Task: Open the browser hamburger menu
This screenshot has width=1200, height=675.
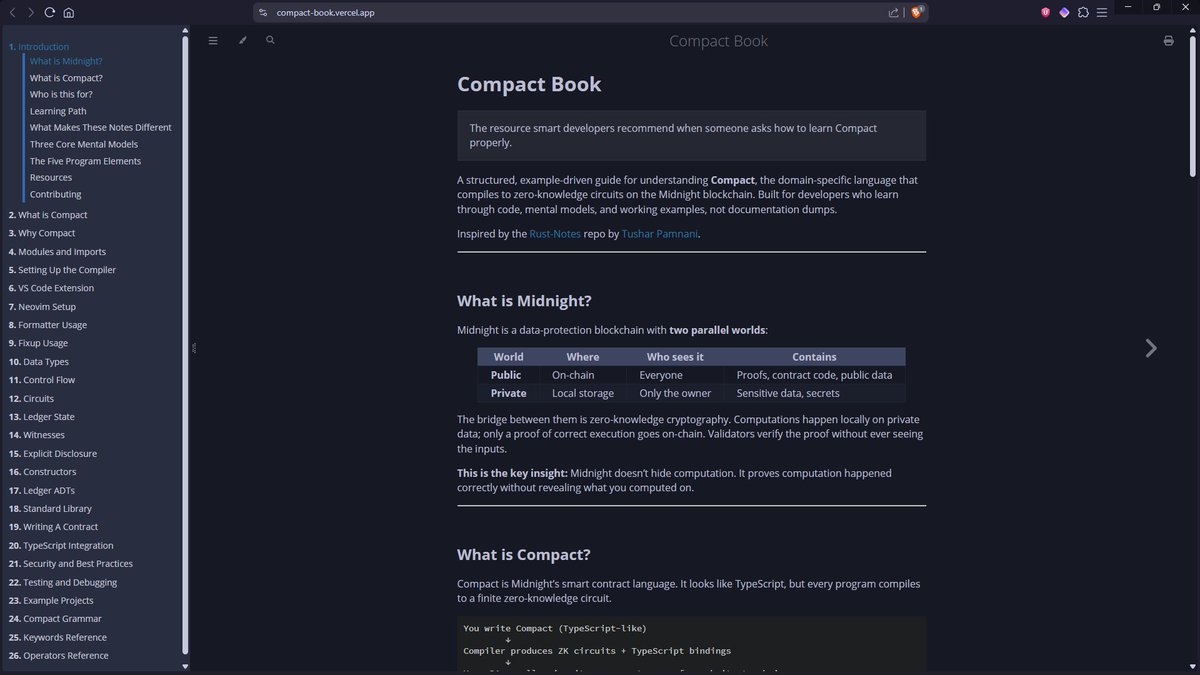Action: click(1101, 13)
